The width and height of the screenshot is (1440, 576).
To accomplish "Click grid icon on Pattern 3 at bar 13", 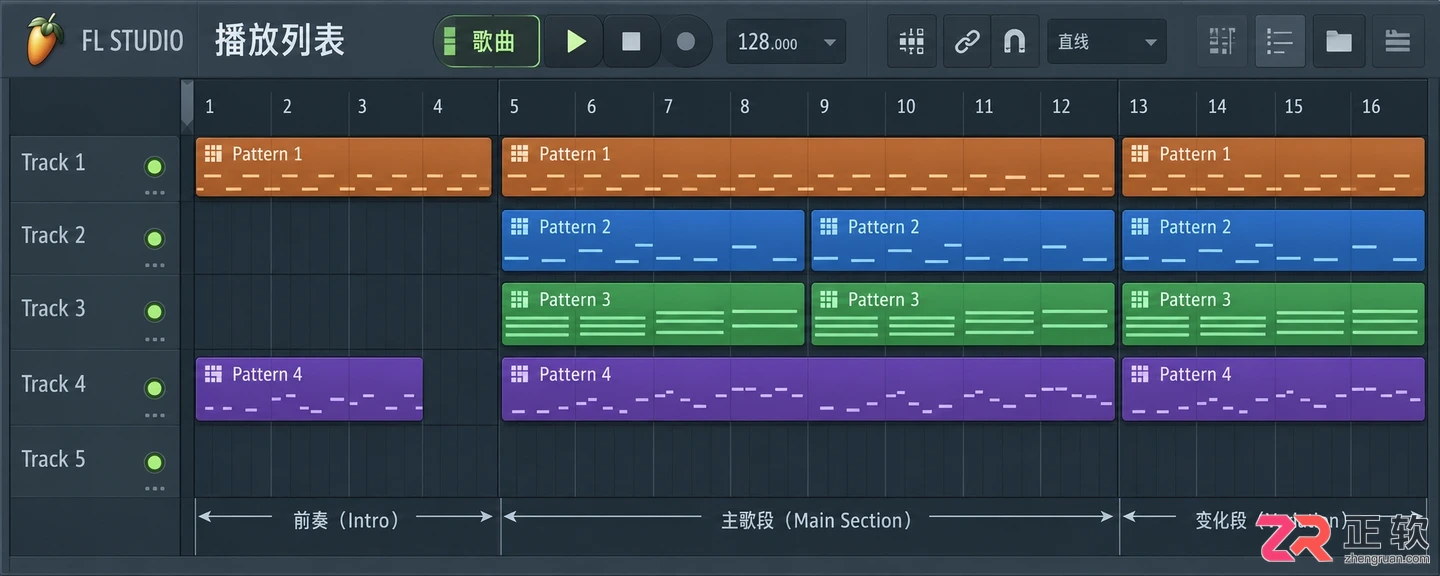I will 1139,299.
